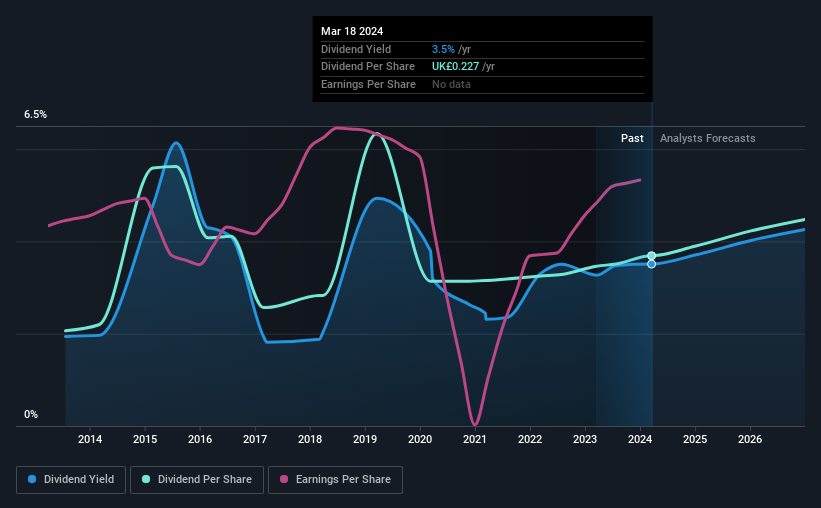
Task: Toggle the Dividend Yield legend series
Action: (71, 480)
